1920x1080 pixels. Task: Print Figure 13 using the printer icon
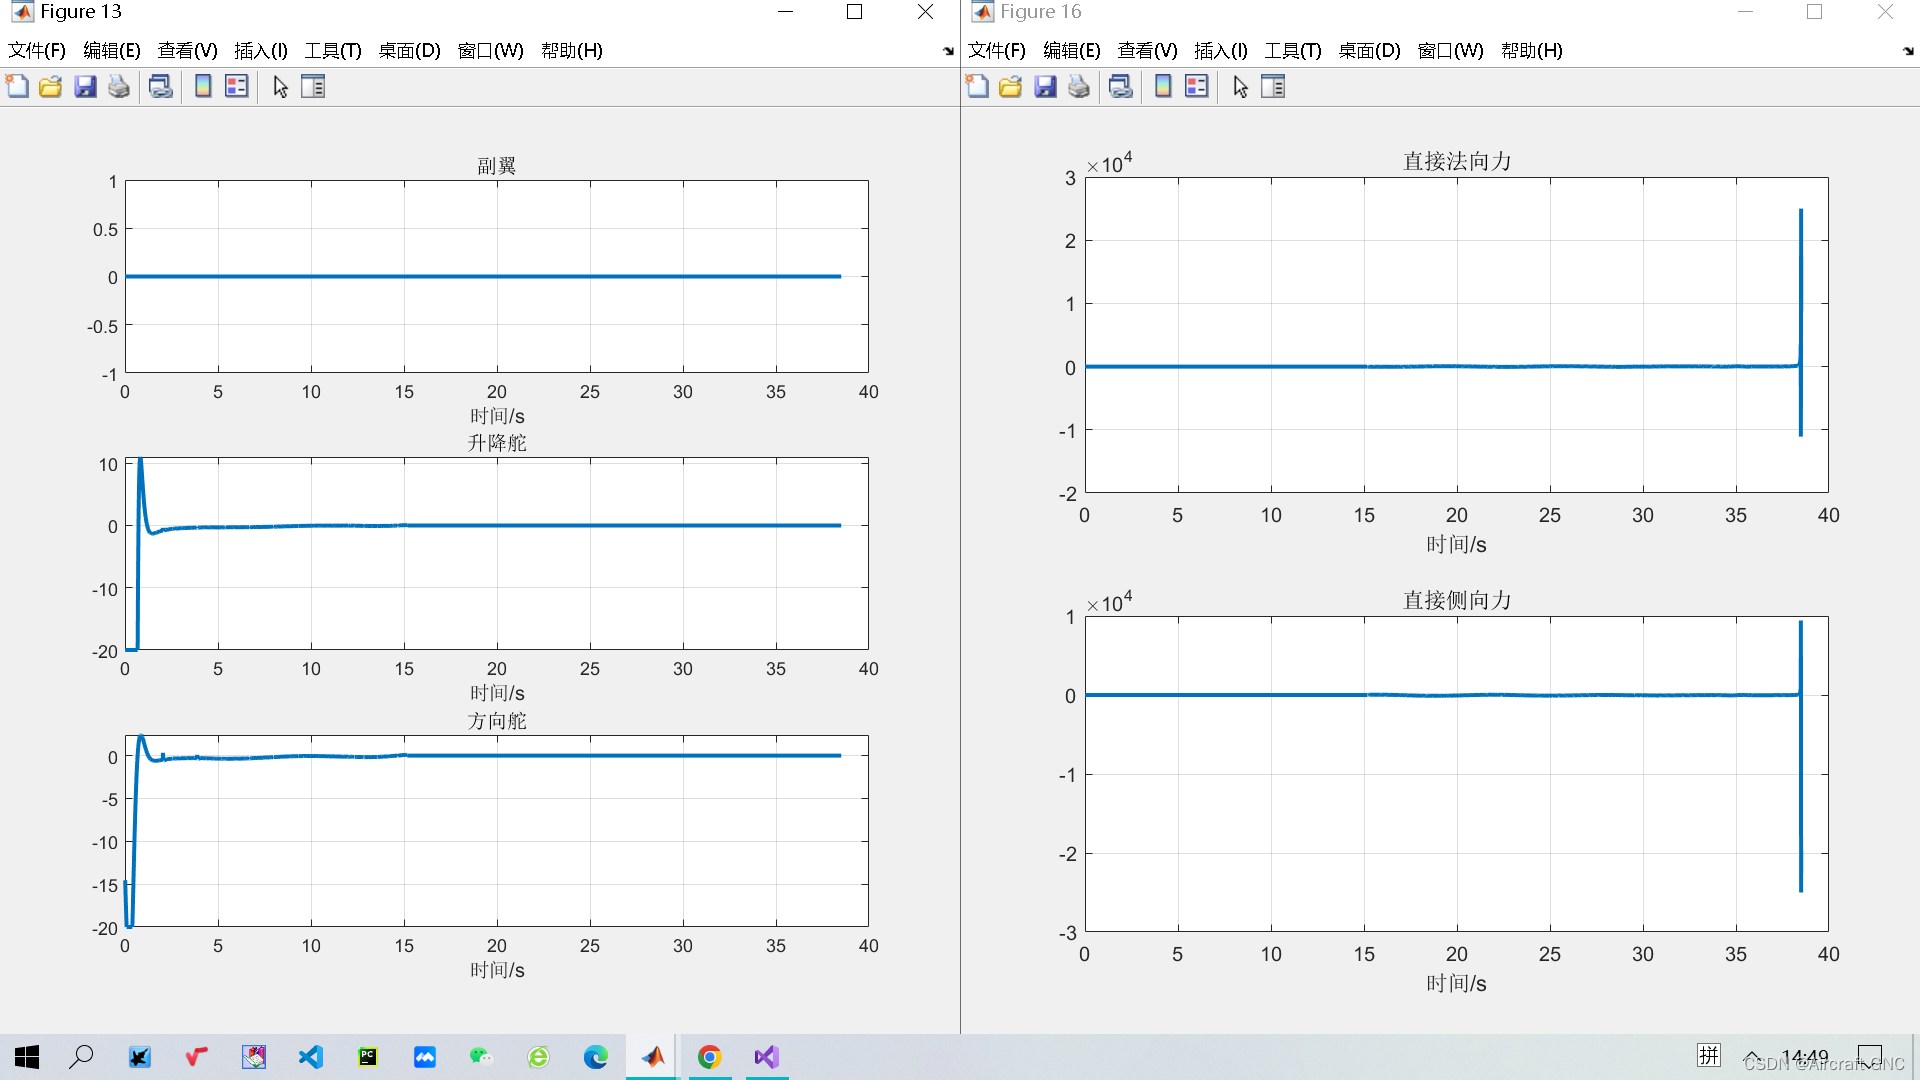pyautogui.click(x=119, y=87)
